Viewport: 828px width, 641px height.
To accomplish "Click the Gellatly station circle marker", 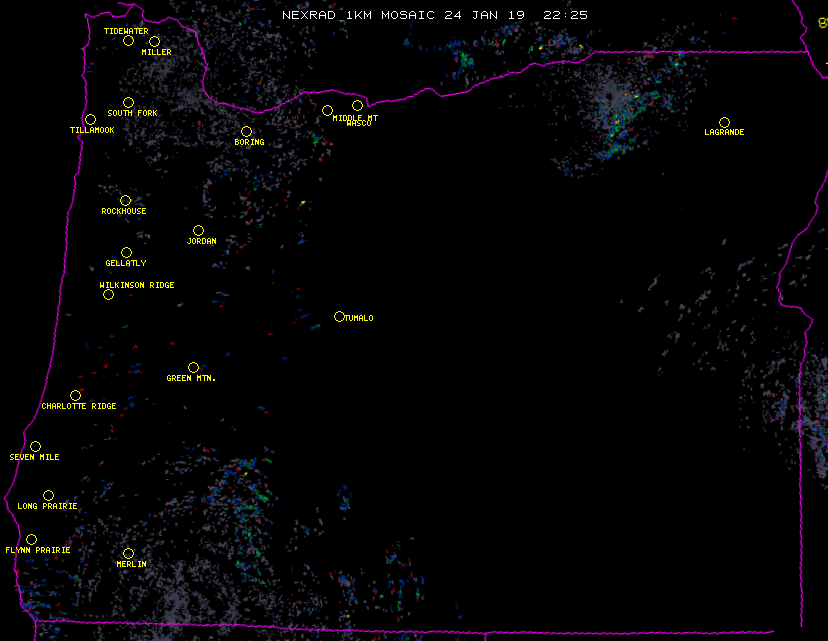I will point(126,253).
